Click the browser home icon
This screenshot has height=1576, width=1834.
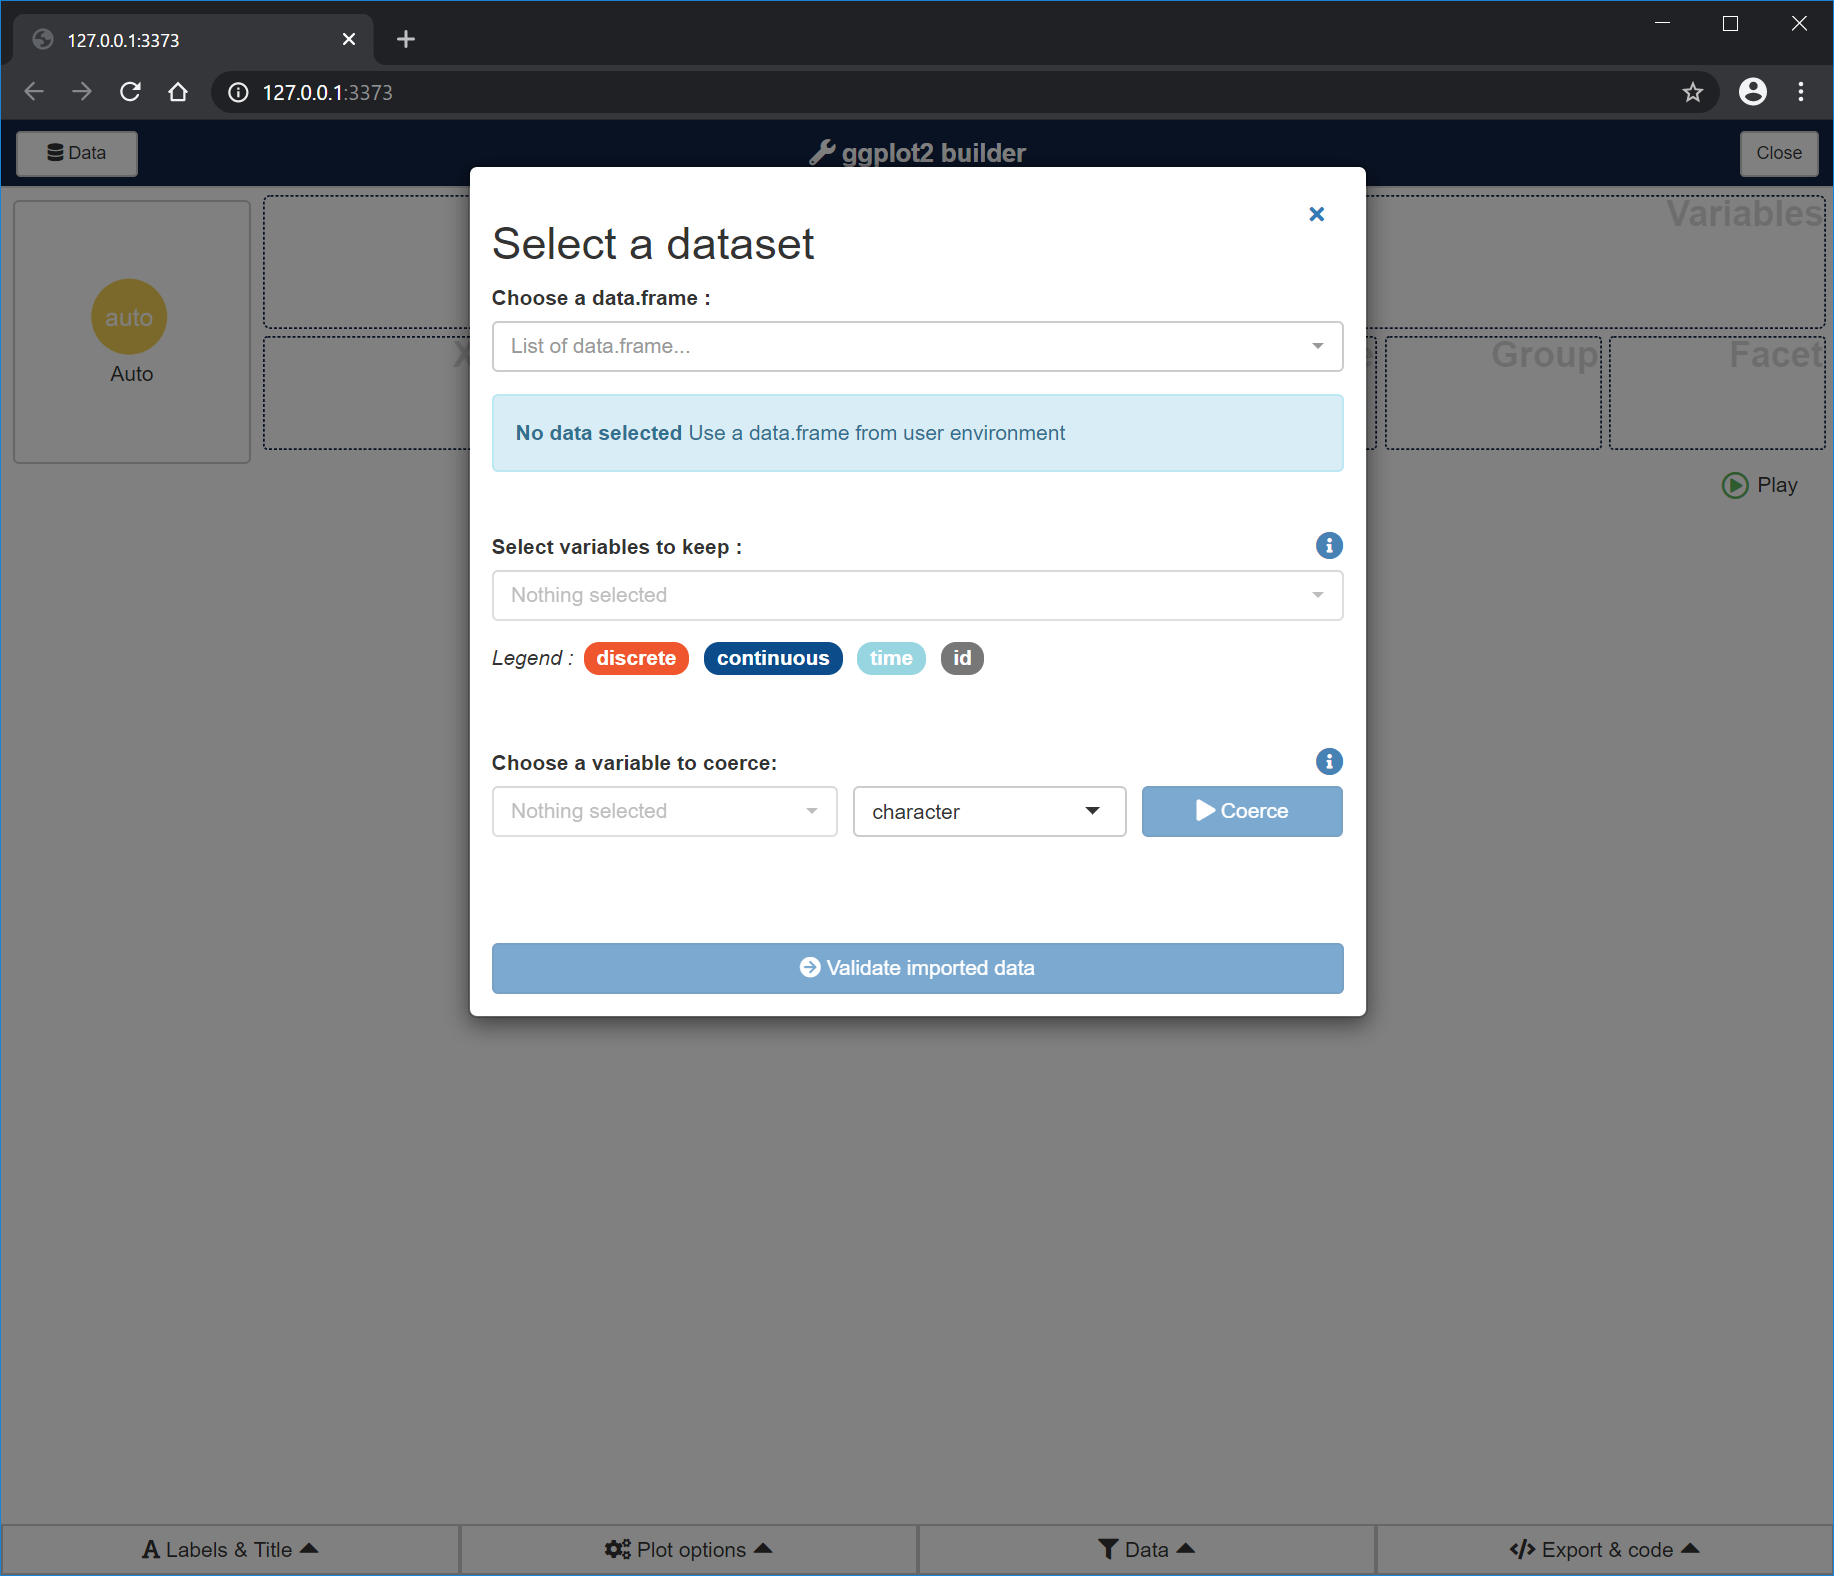tap(178, 92)
